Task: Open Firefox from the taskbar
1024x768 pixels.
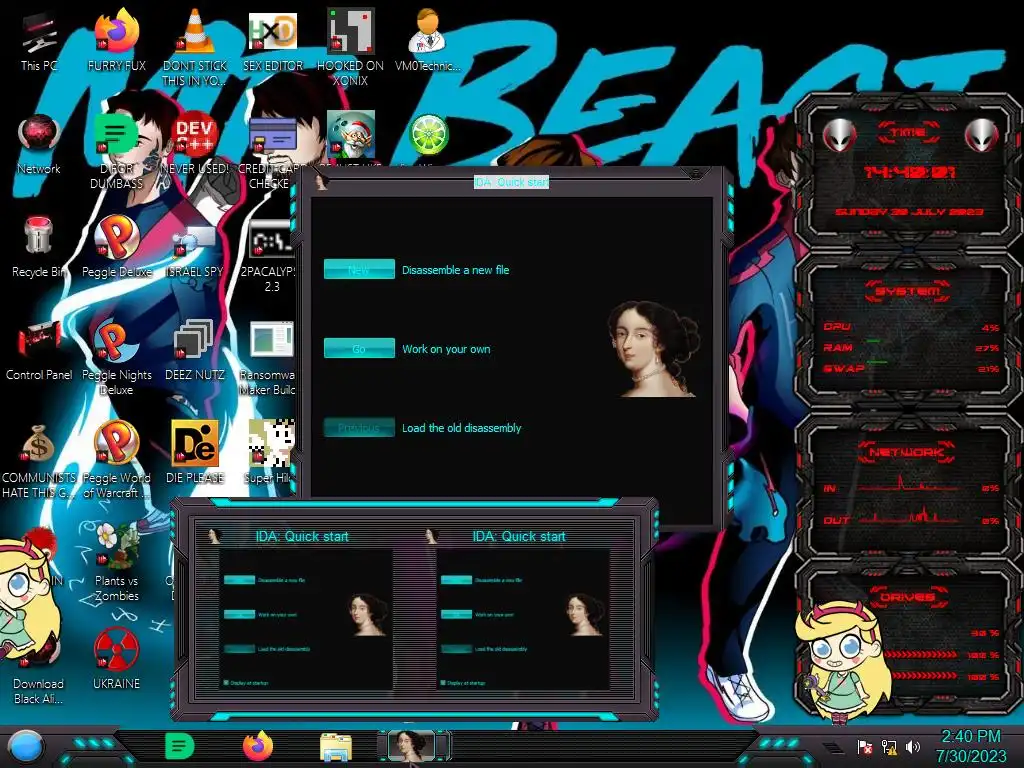Action: pyautogui.click(x=257, y=746)
